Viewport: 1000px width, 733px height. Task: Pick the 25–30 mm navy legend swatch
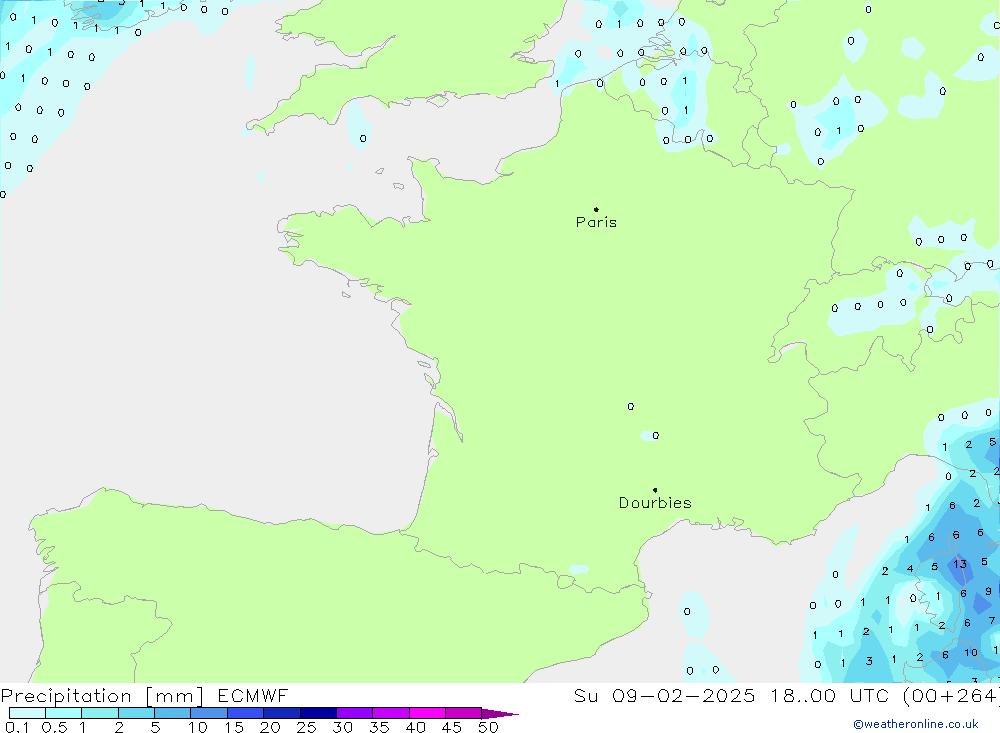(x=318, y=713)
